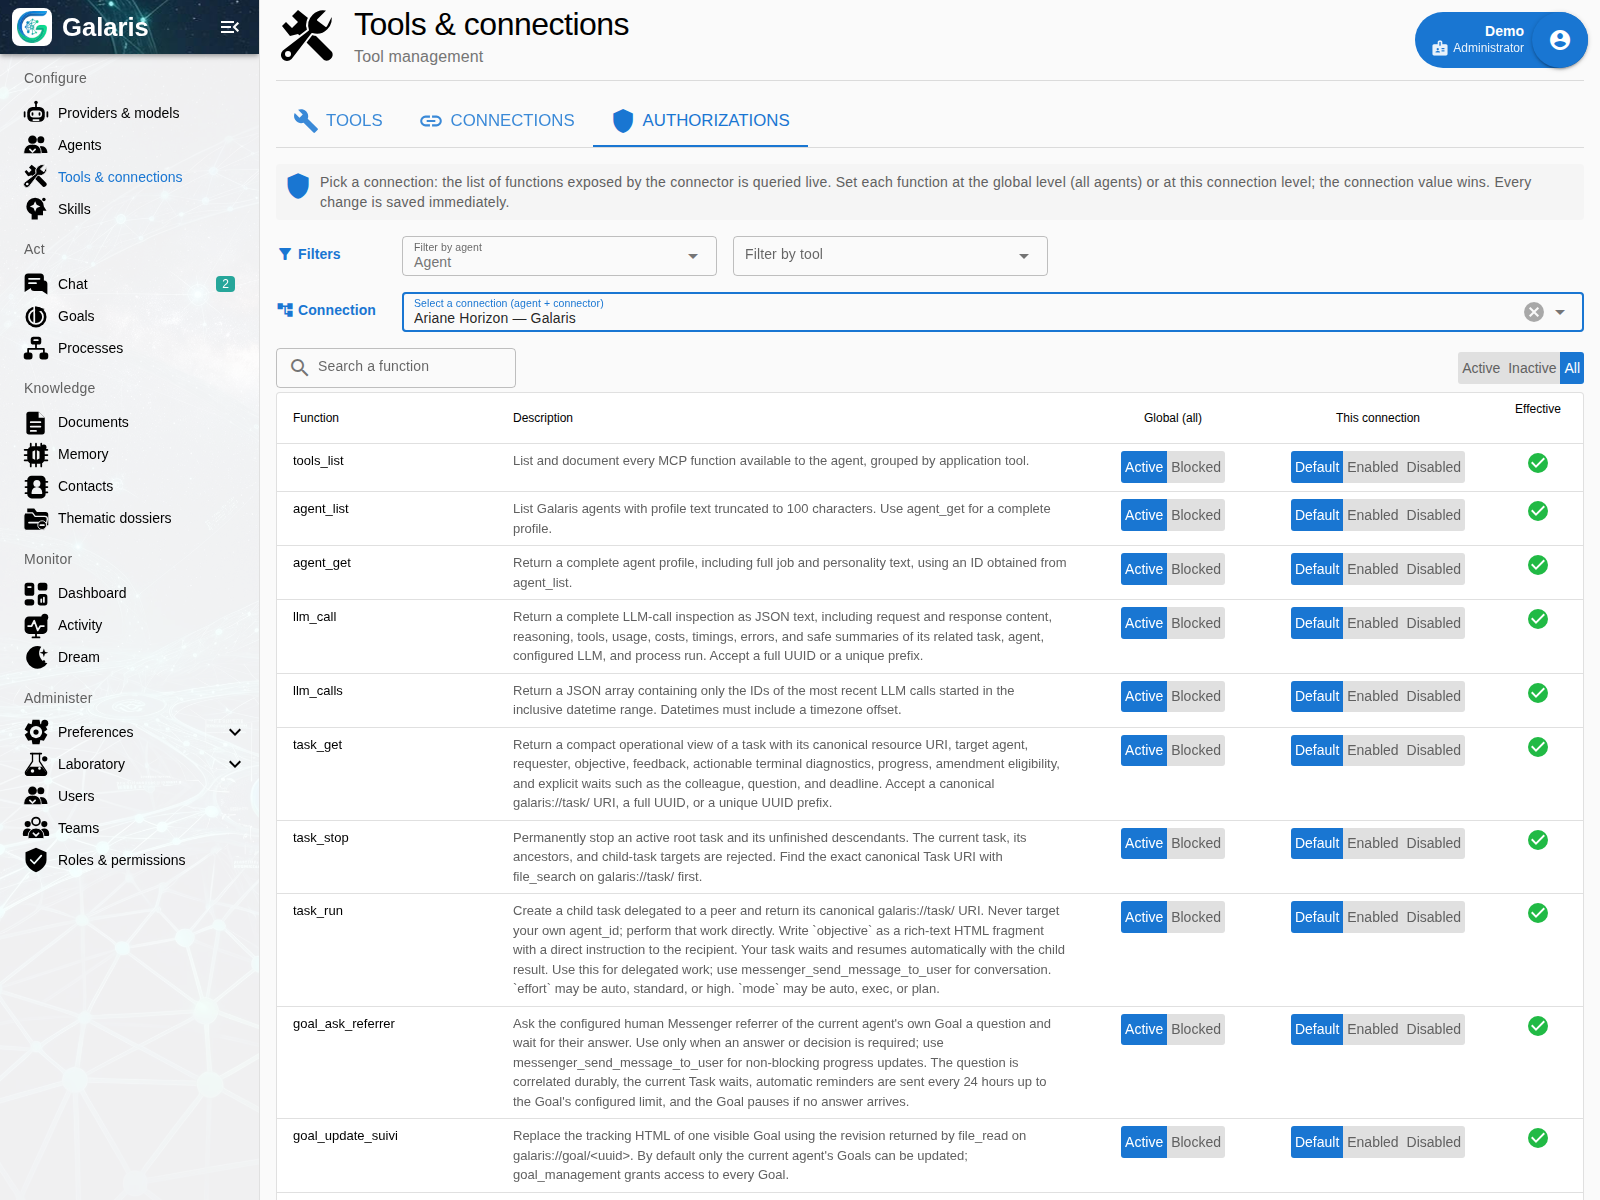Click the task_run effective green checkmark
The width and height of the screenshot is (1600, 1200).
pyautogui.click(x=1538, y=913)
